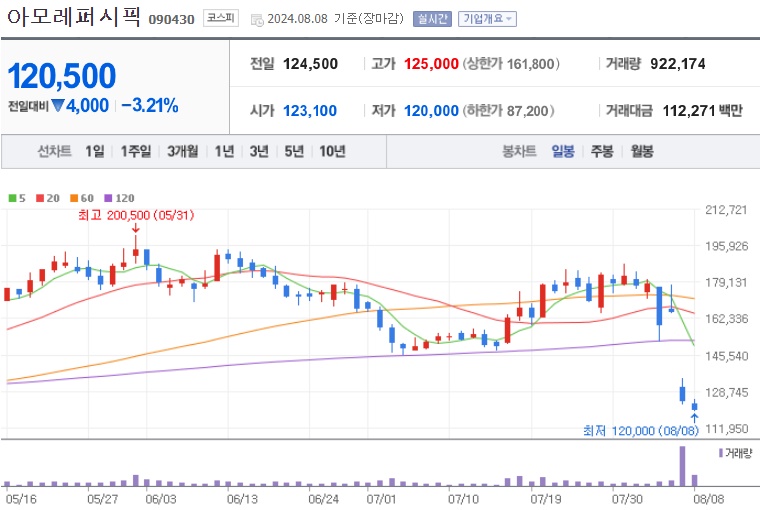
Task: Click the last blue candlestick on 08/08
Action: pyautogui.click(x=694, y=406)
